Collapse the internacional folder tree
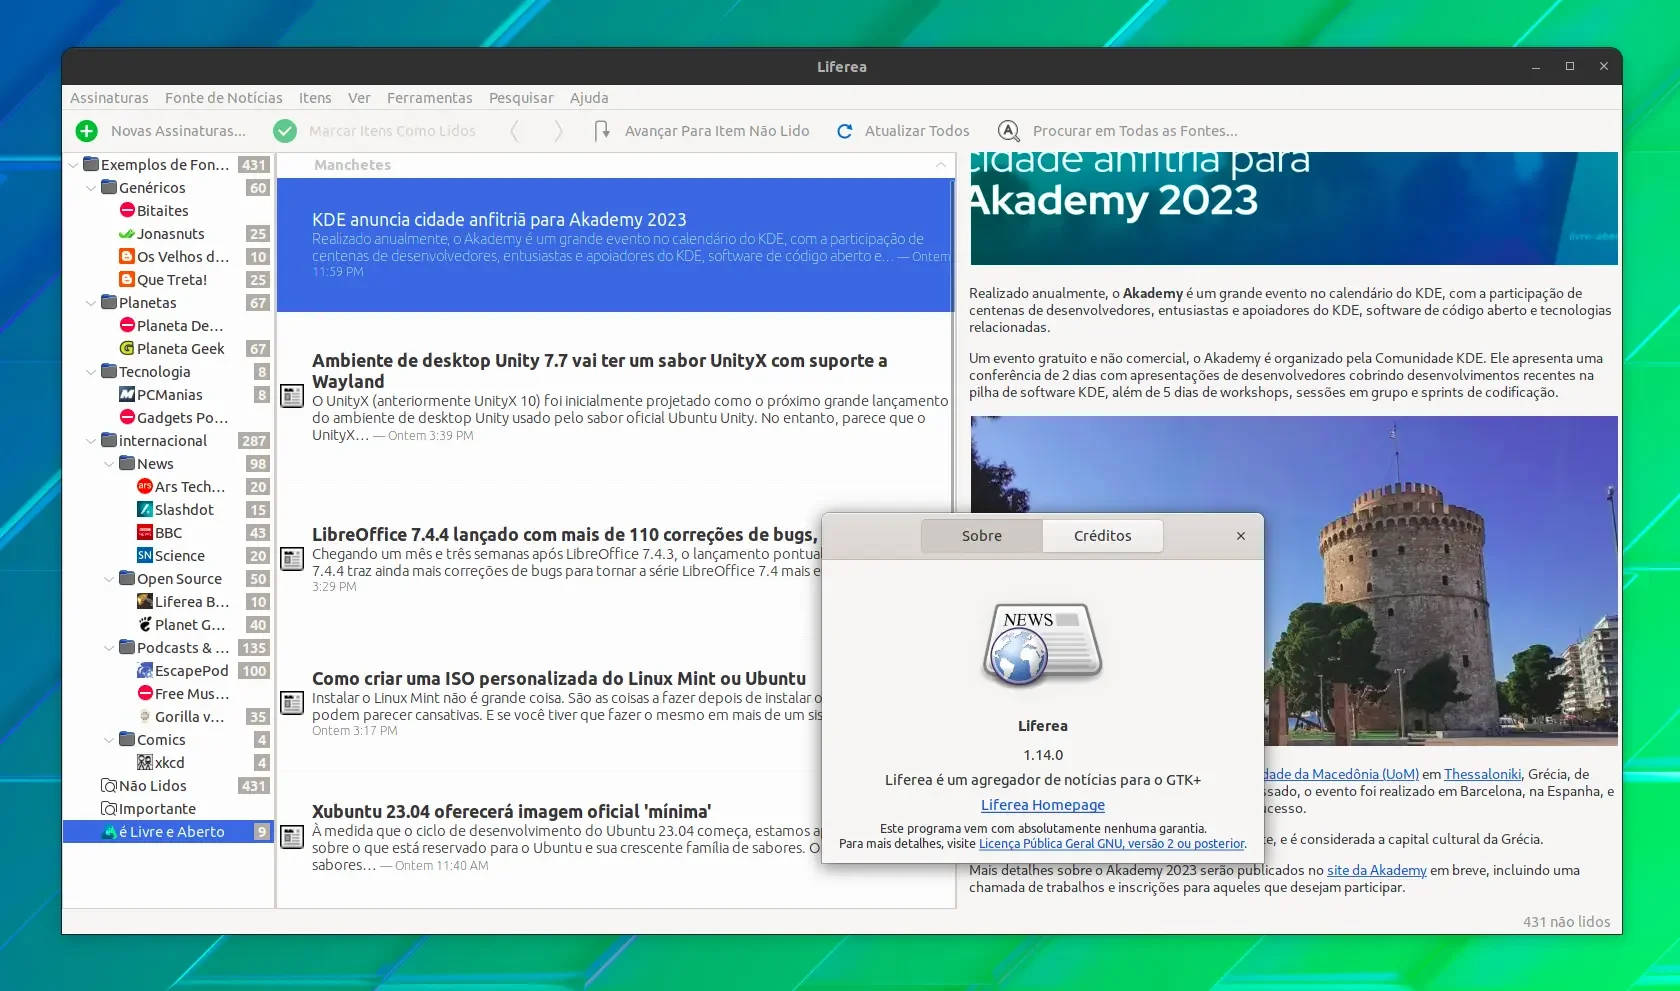This screenshot has width=1680, height=991. (x=92, y=441)
